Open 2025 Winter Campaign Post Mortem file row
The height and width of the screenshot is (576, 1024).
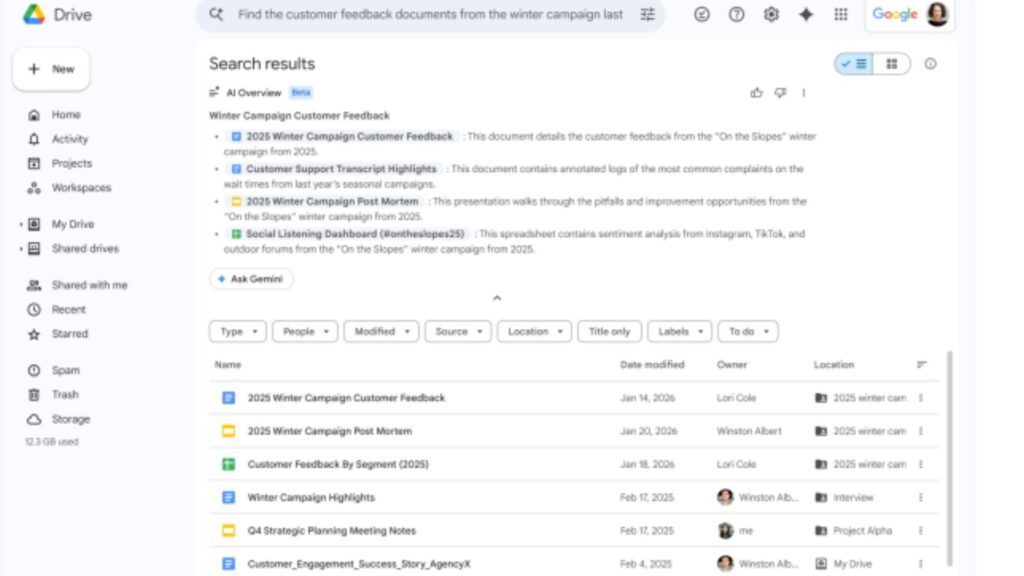pos(329,431)
